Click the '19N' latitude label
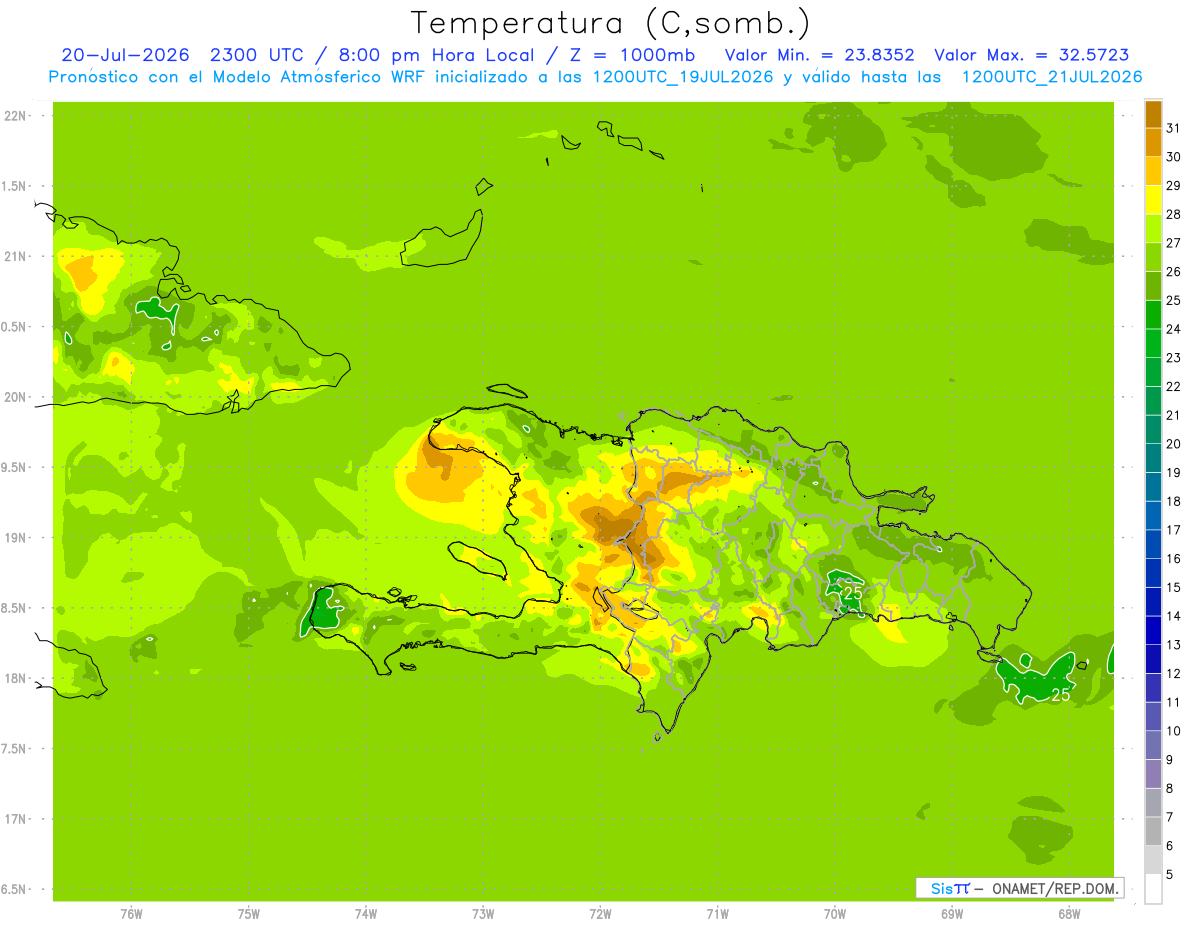This screenshot has height=927, width=1200. click(14, 538)
